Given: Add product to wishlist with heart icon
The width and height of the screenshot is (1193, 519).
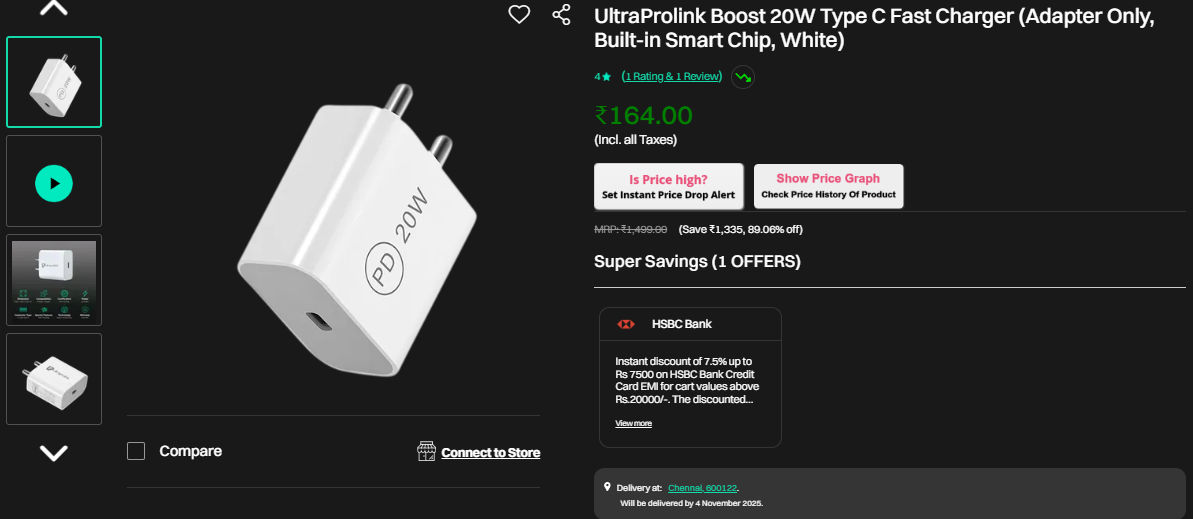Looking at the screenshot, I should (x=519, y=15).
